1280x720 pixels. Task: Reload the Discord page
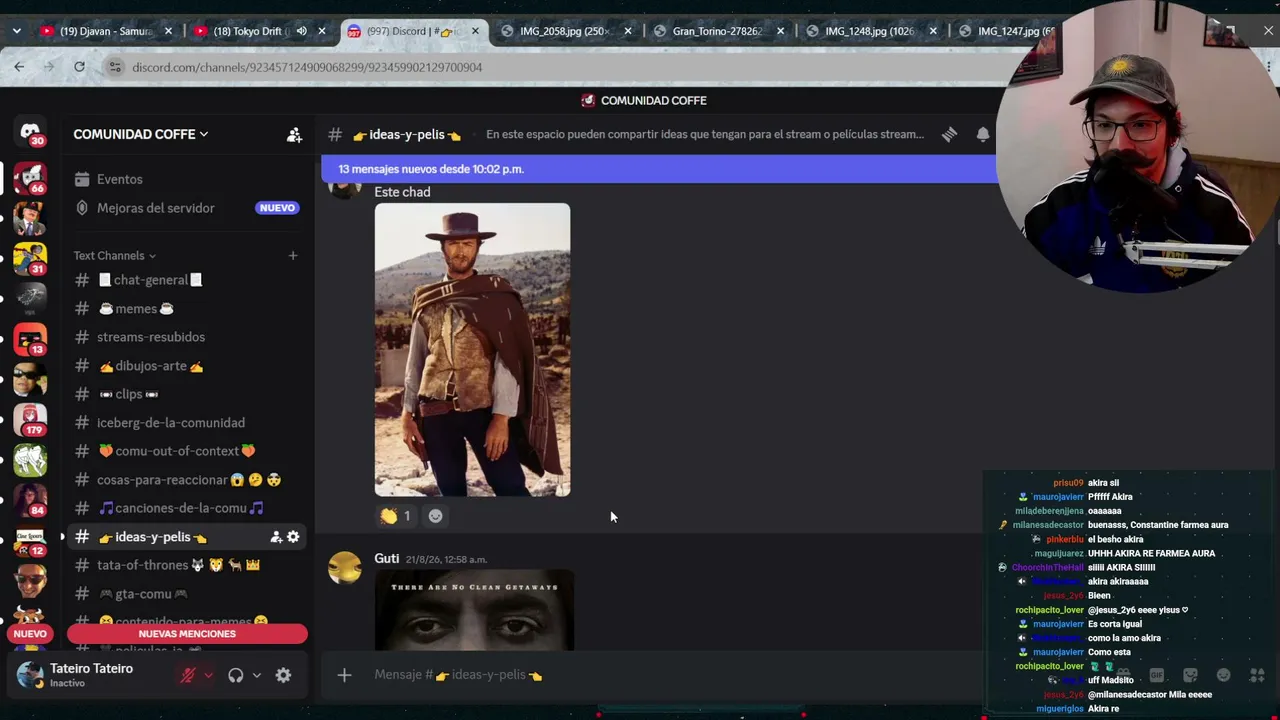coord(79,67)
